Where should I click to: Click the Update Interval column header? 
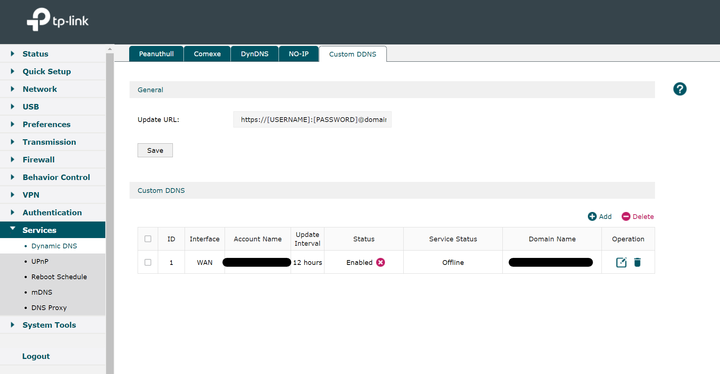[308, 239]
